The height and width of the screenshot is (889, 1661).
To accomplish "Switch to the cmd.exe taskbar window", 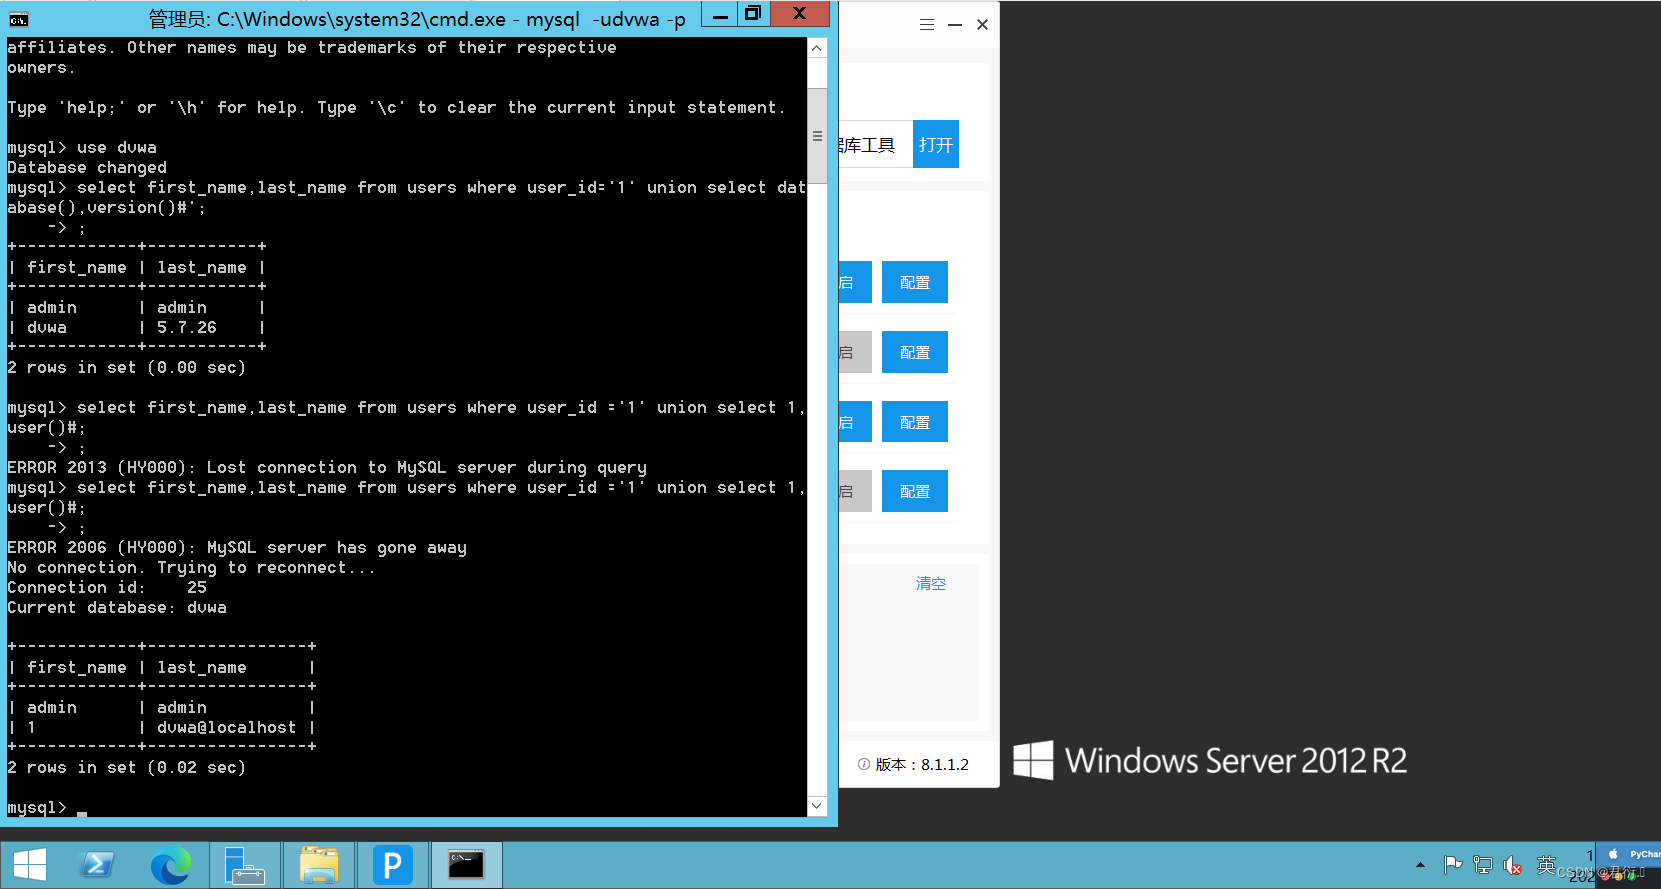I will 466,865.
